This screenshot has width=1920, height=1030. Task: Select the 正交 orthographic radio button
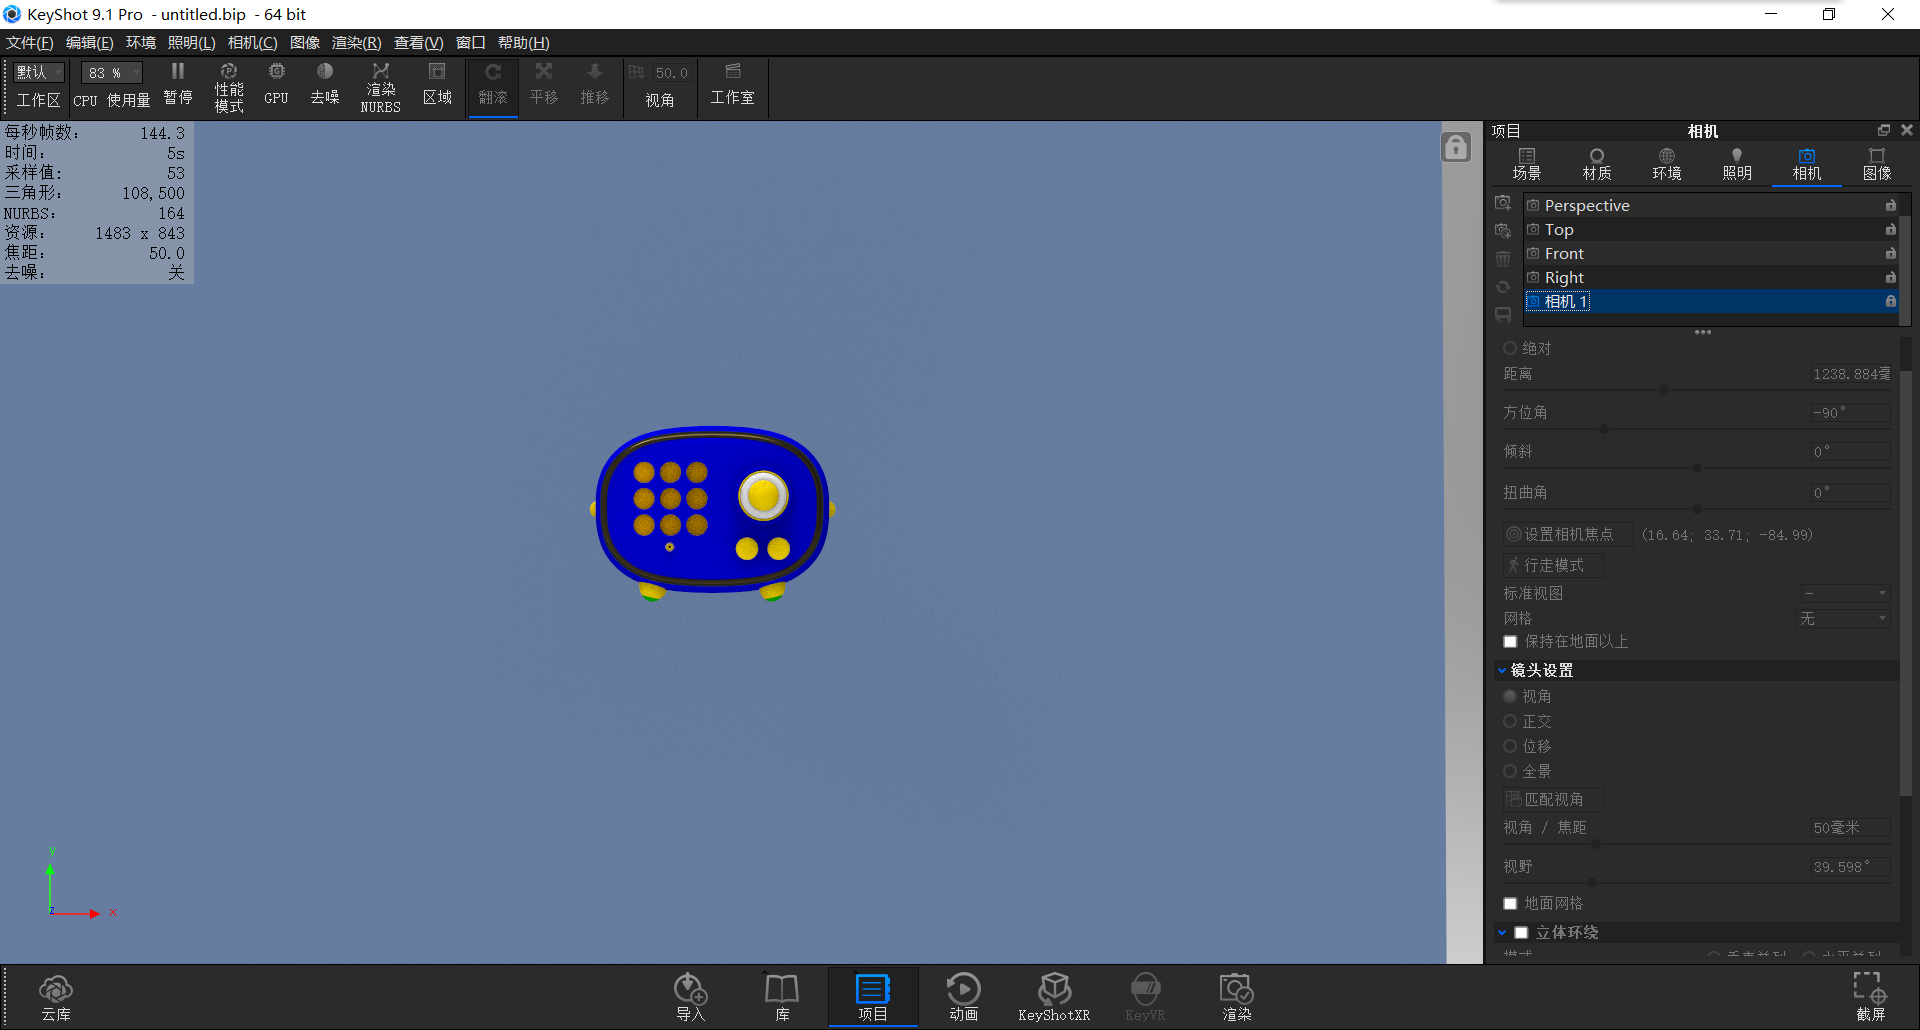click(1510, 721)
